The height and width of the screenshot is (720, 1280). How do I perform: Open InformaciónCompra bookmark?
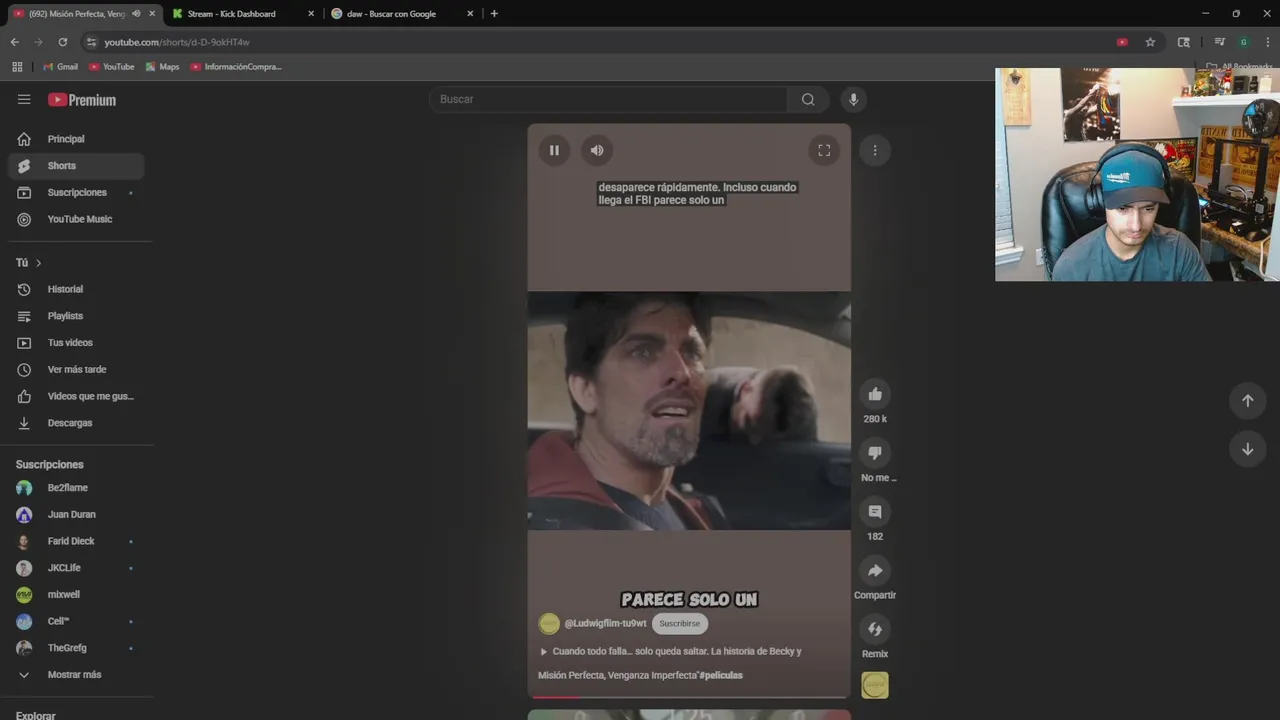(237, 67)
